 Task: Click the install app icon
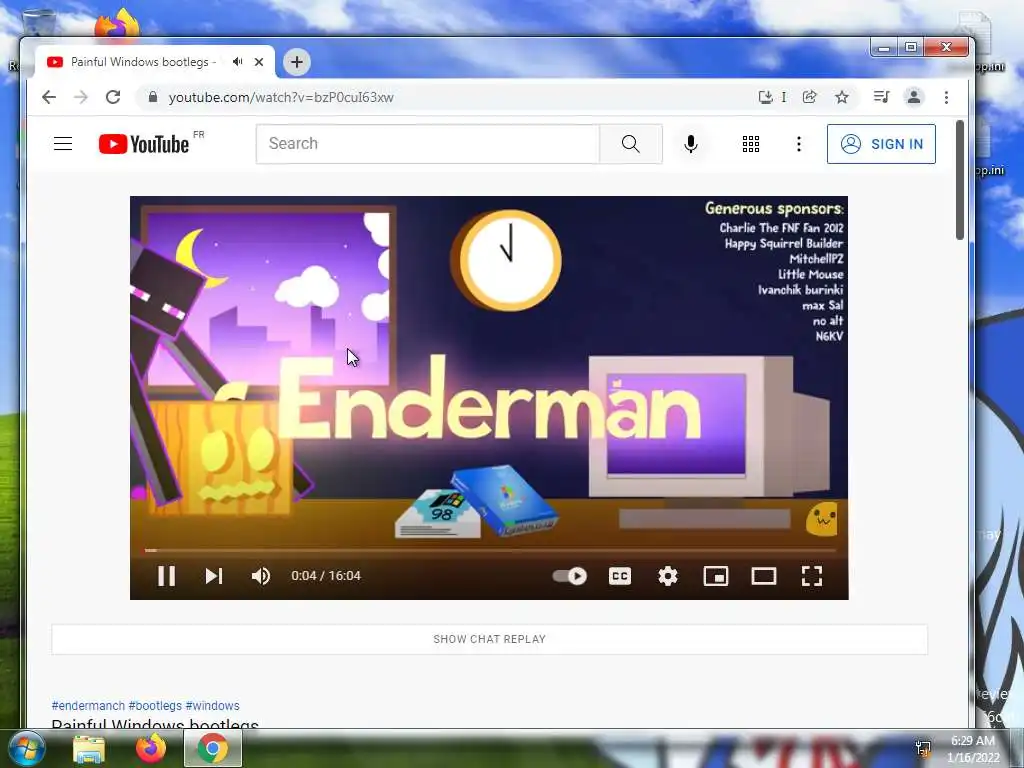click(x=765, y=97)
